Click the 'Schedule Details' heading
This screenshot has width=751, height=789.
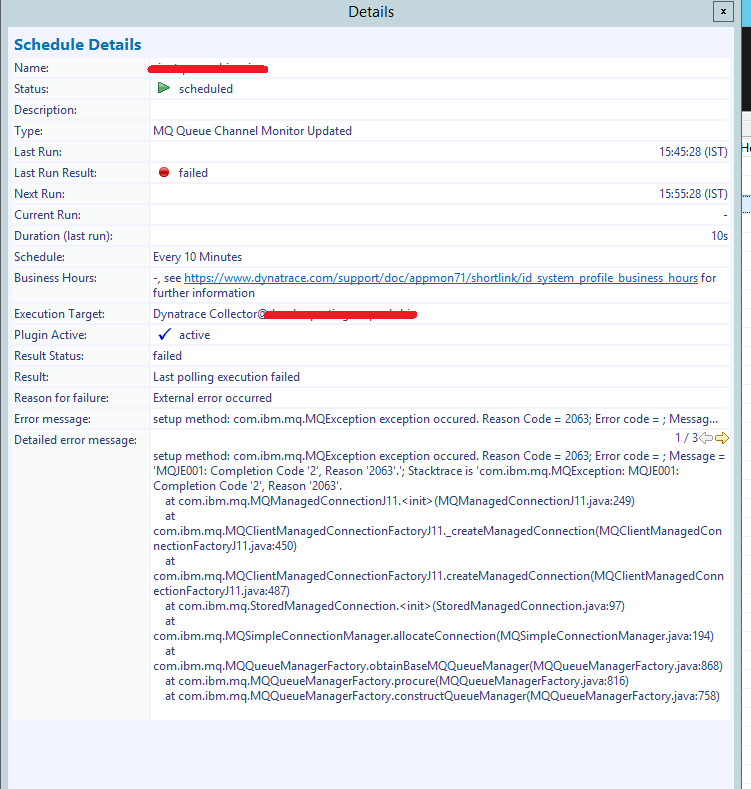coord(78,45)
